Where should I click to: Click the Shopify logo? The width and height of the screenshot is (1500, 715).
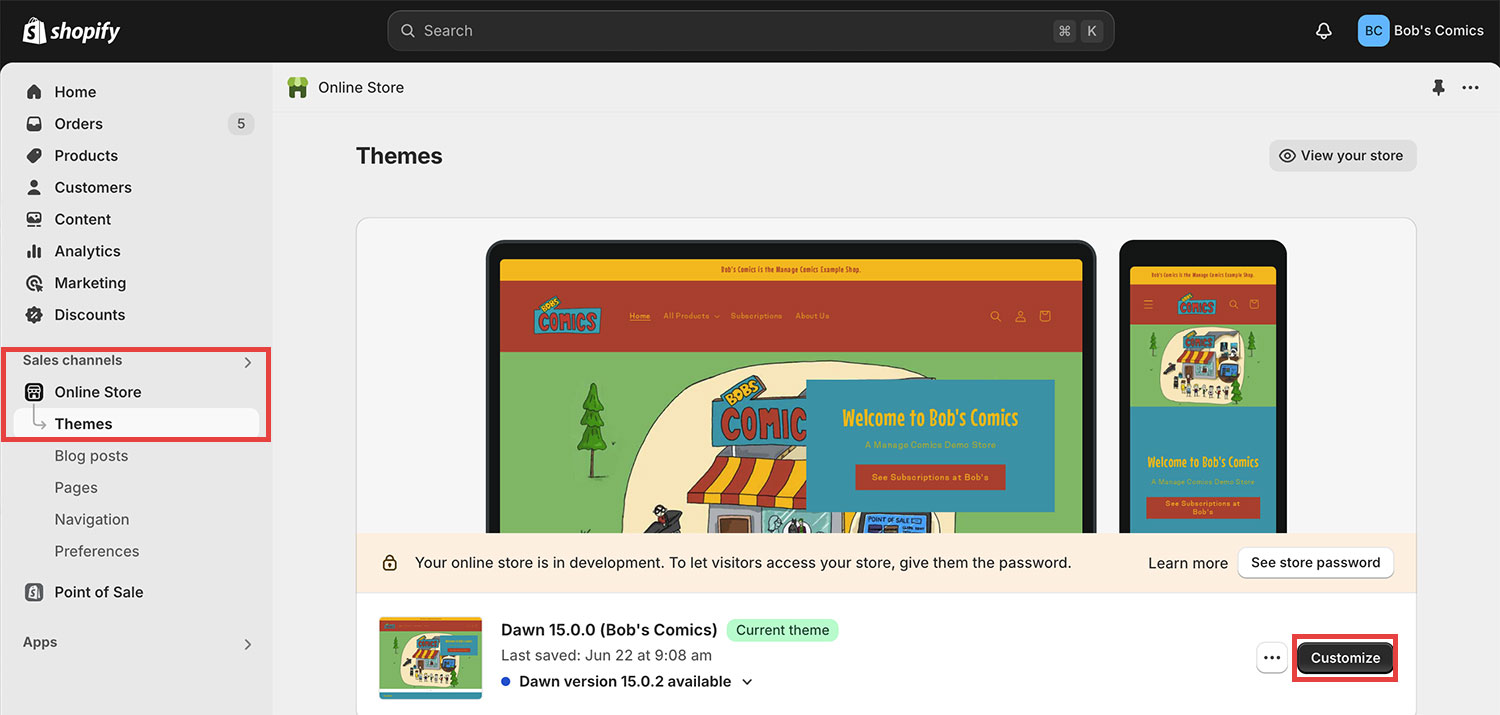[x=71, y=31]
